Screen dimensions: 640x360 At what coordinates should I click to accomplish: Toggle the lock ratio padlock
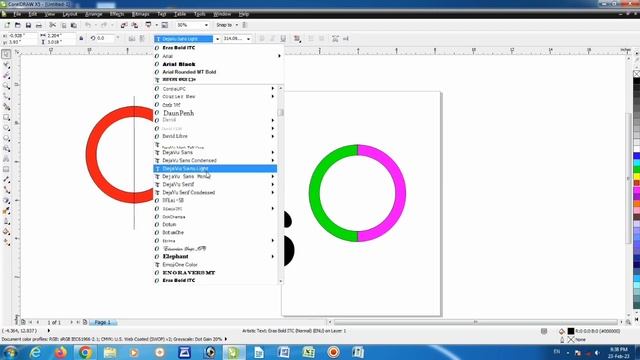(81, 38)
